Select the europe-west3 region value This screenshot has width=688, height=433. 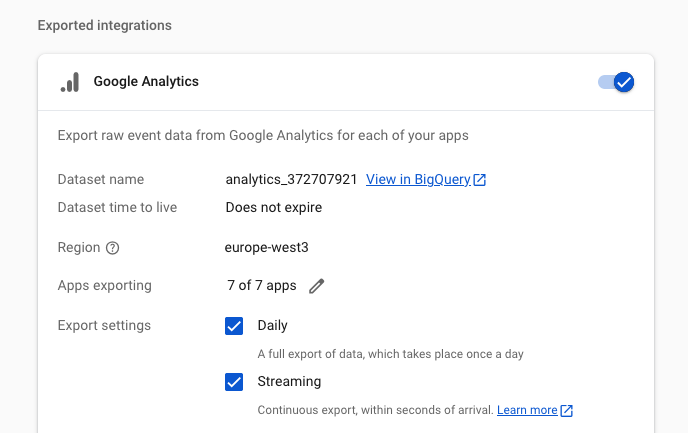click(266, 247)
